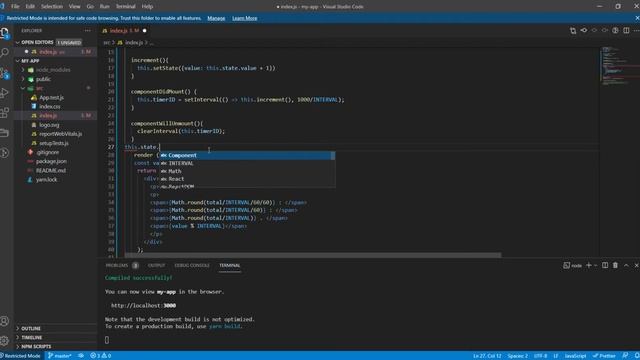Screen dimensions: 640x360
Task: Click the editor horizontal scrollbar
Action: (313, 255)
